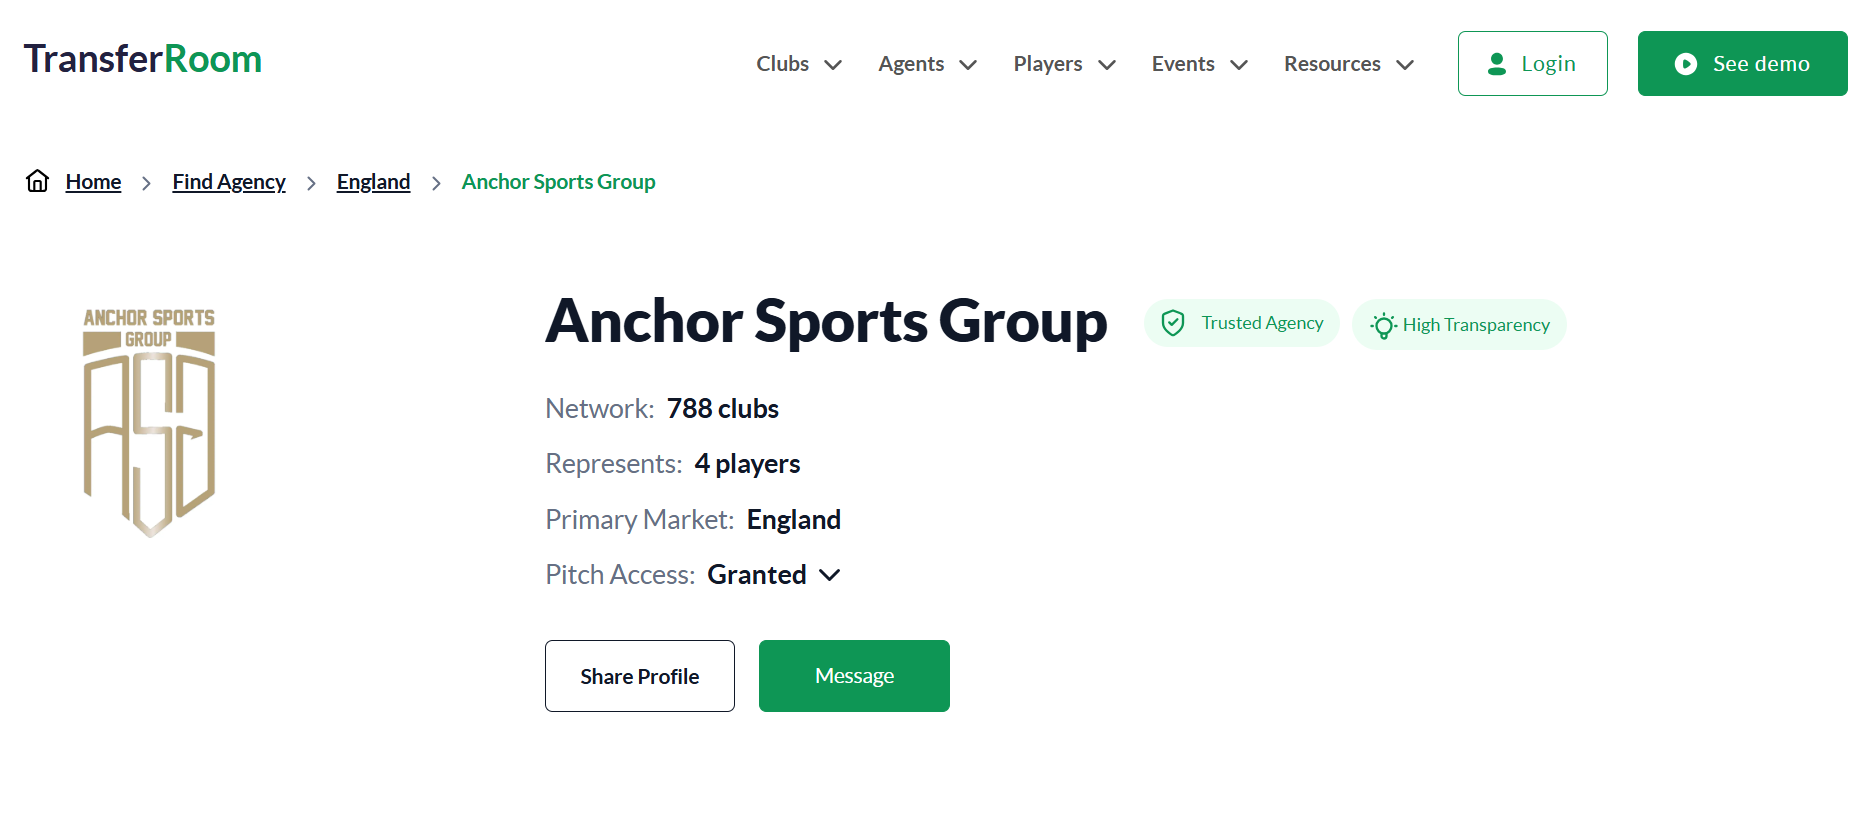This screenshot has width=1873, height=814.
Task: Open the Events menu
Action: point(1199,64)
